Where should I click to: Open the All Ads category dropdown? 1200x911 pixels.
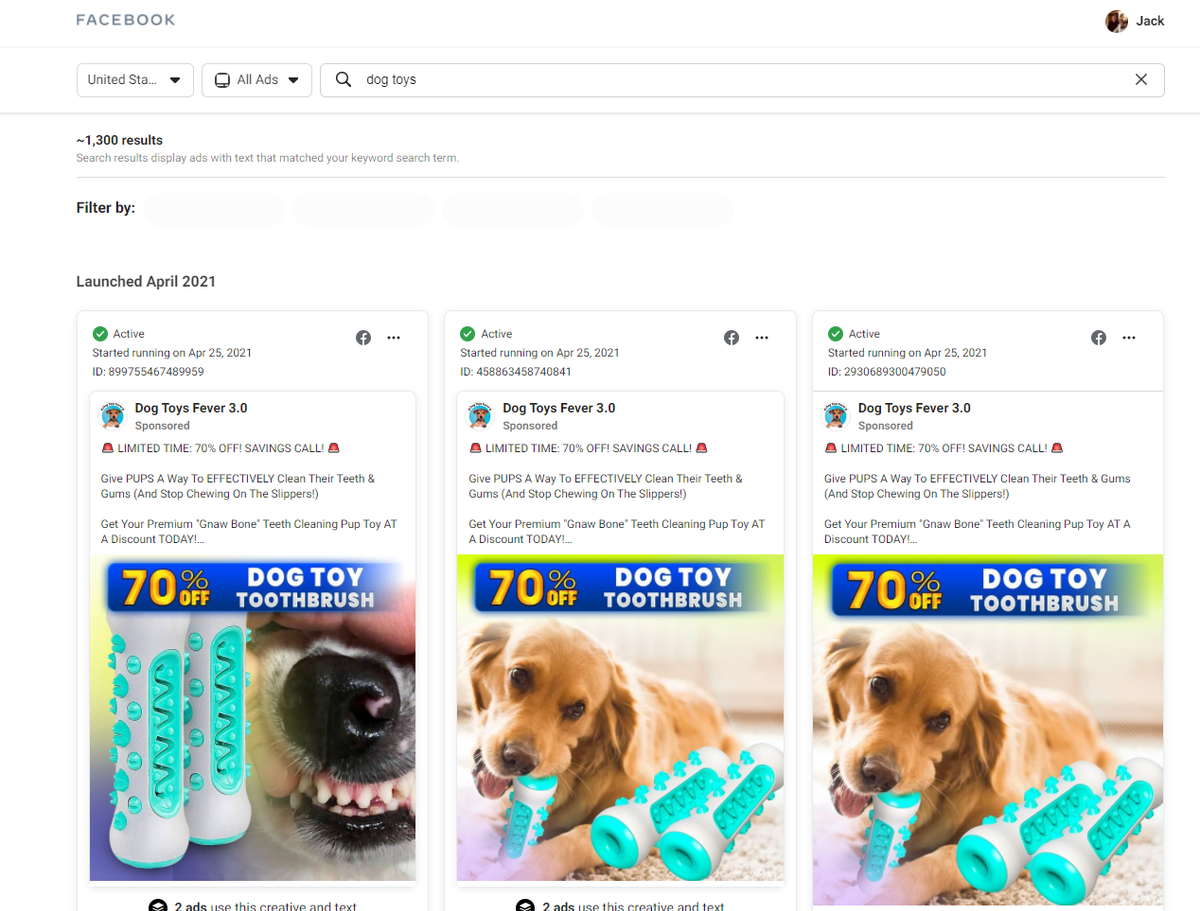(257, 80)
